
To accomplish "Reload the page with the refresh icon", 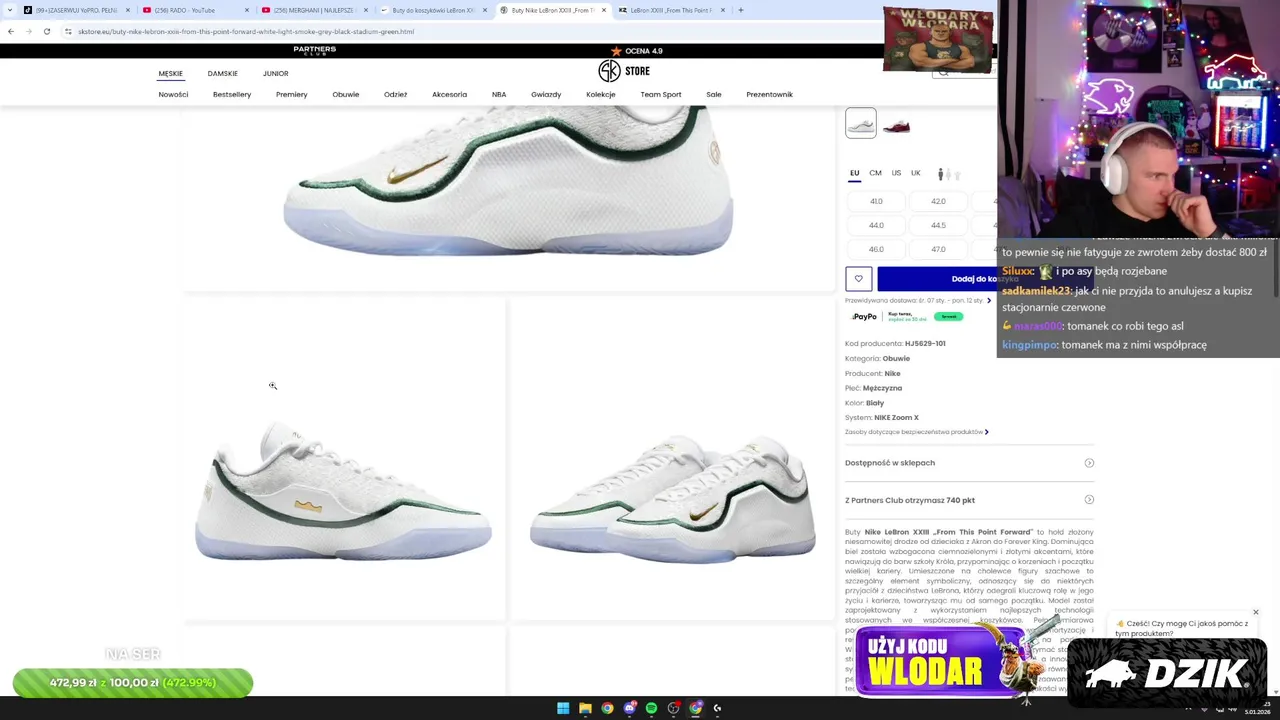I will [x=46, y=31].
